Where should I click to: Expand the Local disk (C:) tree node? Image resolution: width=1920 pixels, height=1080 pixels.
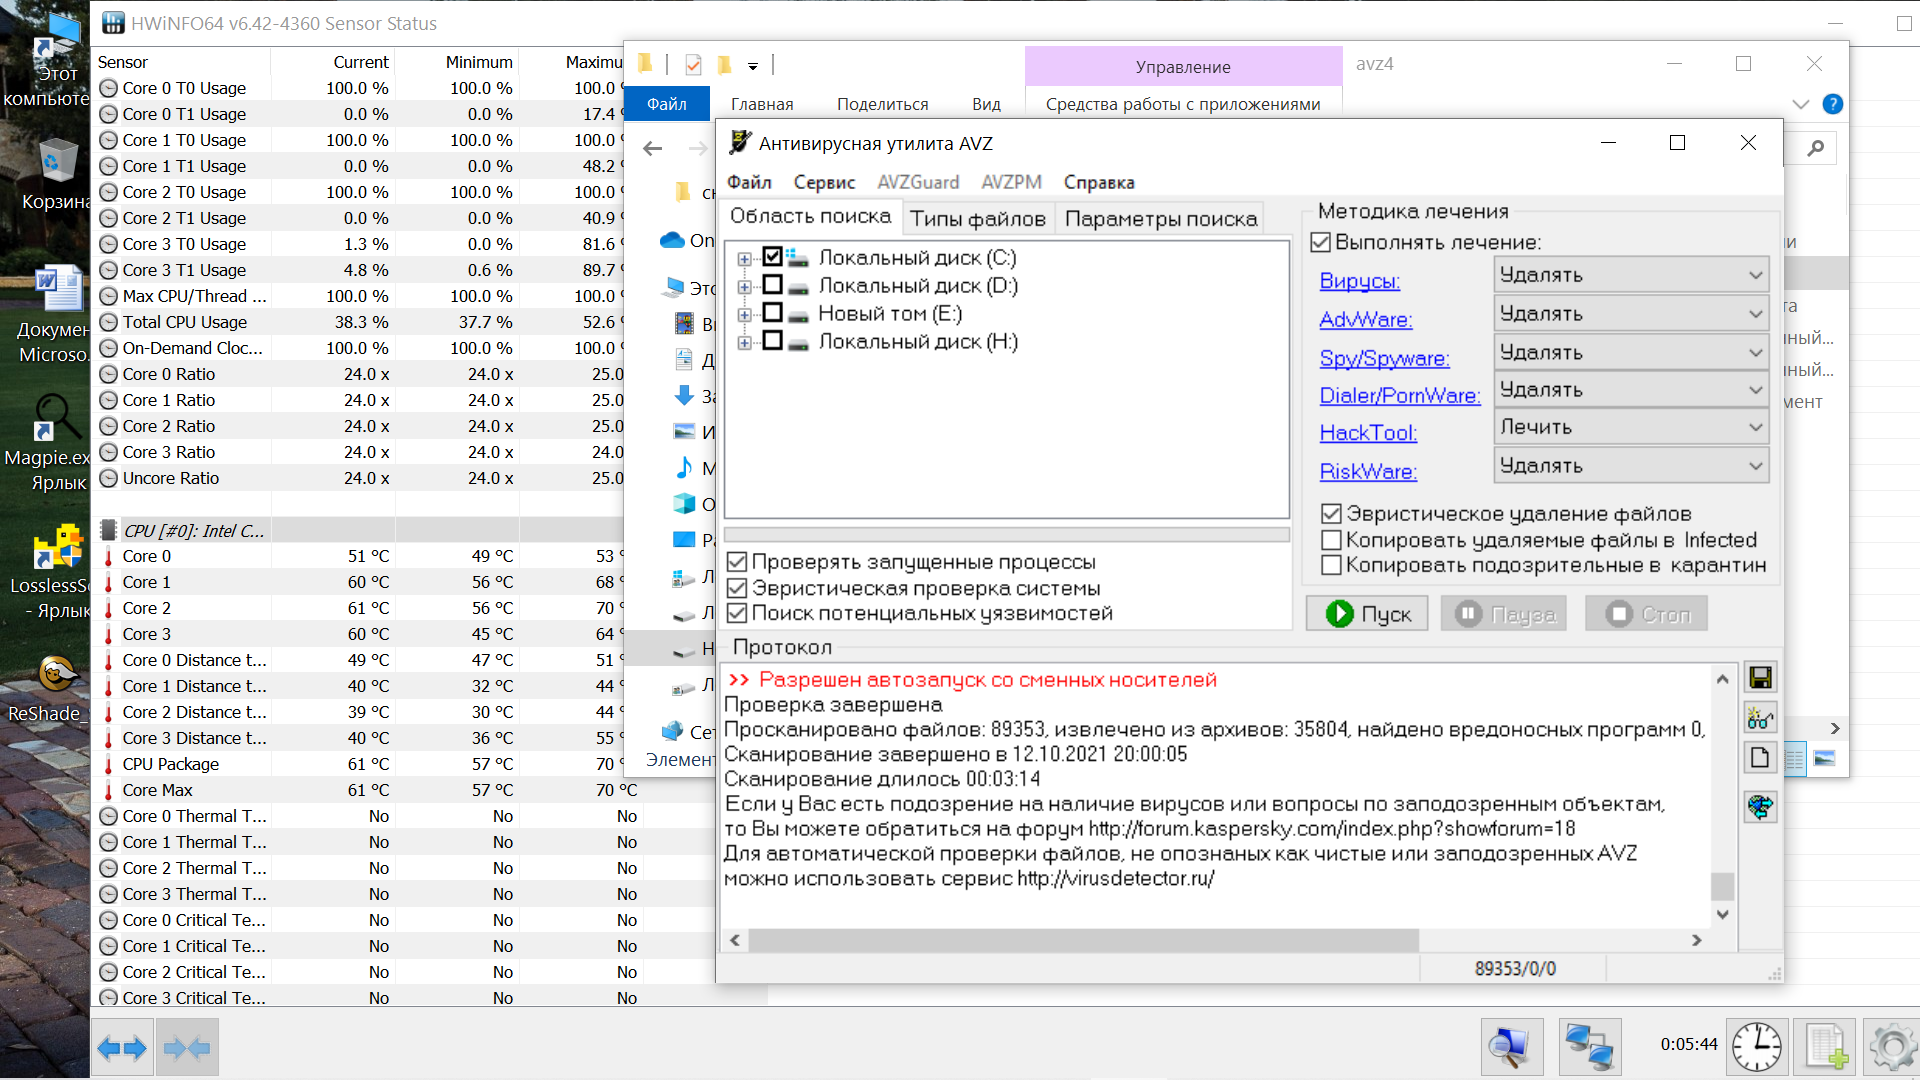tap(744, 259)
